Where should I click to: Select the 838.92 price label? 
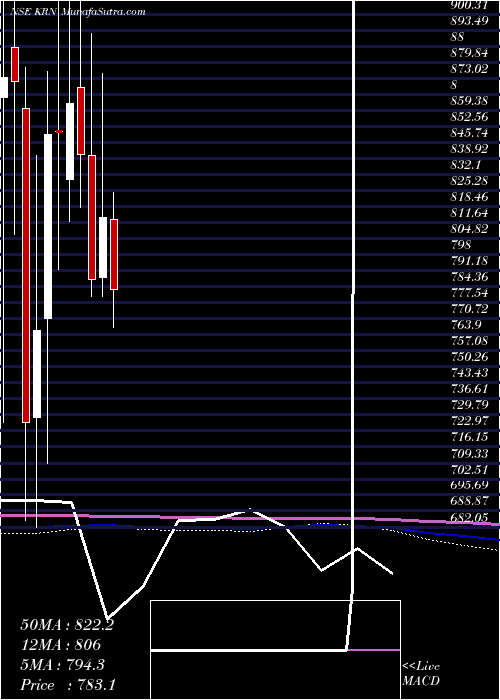[470, 149]
